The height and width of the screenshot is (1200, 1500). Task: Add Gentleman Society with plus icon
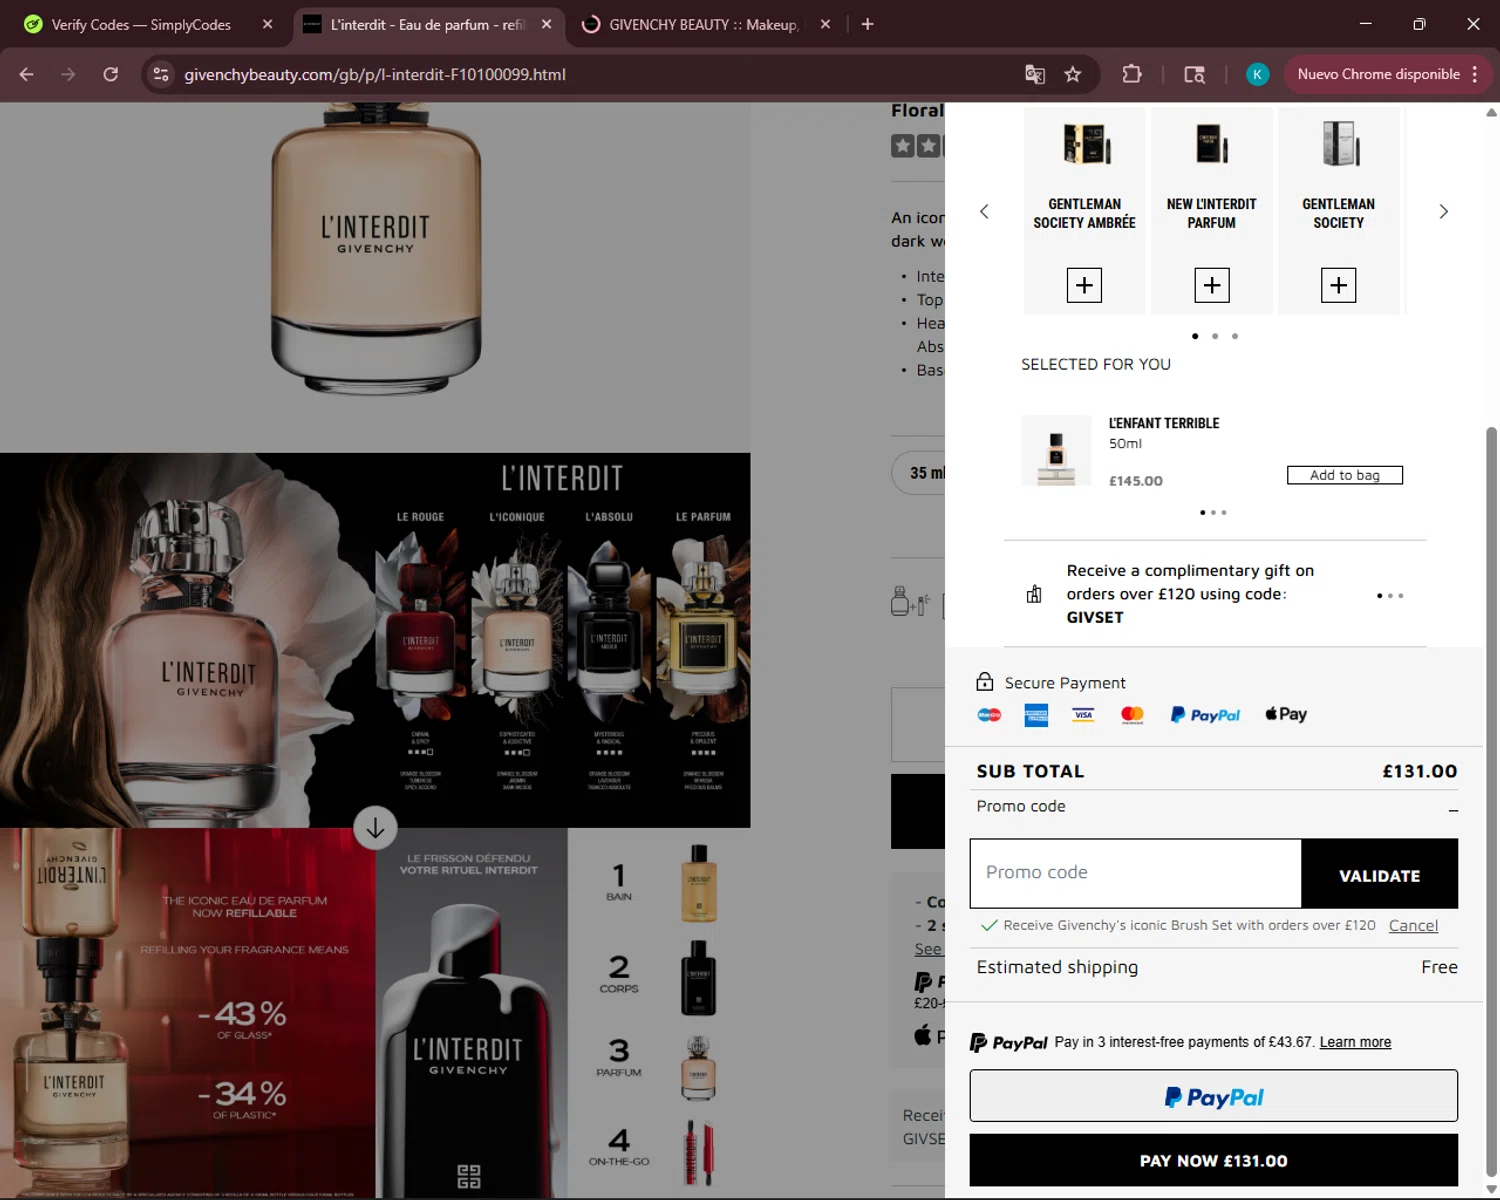click(x=1338, y=285)
